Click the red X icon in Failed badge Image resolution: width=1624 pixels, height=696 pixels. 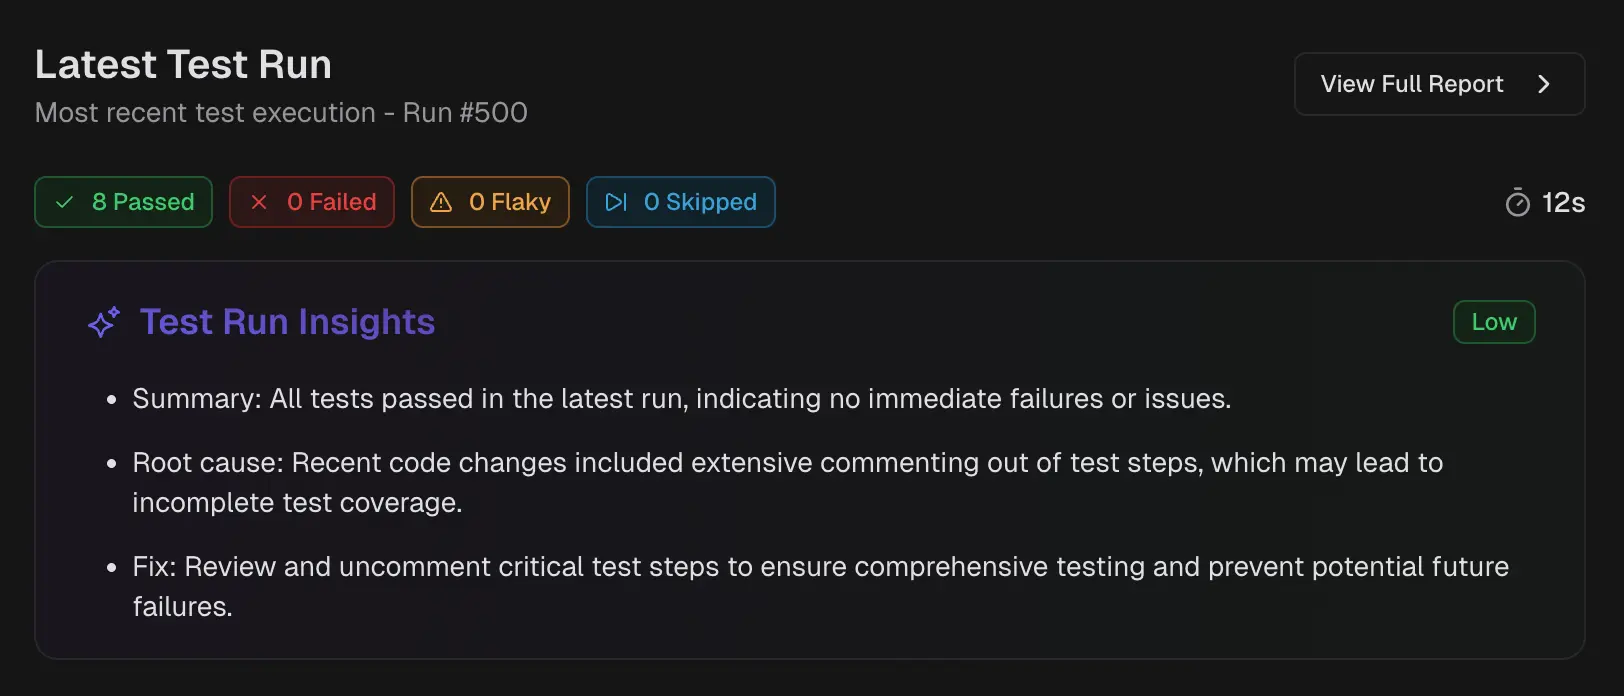point(259,202)
